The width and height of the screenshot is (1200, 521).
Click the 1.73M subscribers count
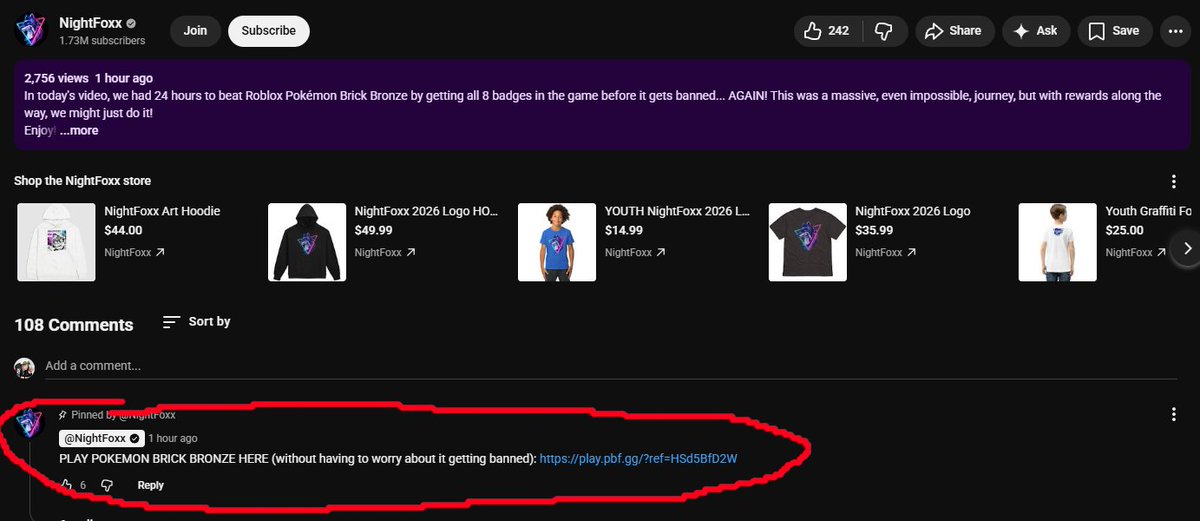(x=102, y=41)
